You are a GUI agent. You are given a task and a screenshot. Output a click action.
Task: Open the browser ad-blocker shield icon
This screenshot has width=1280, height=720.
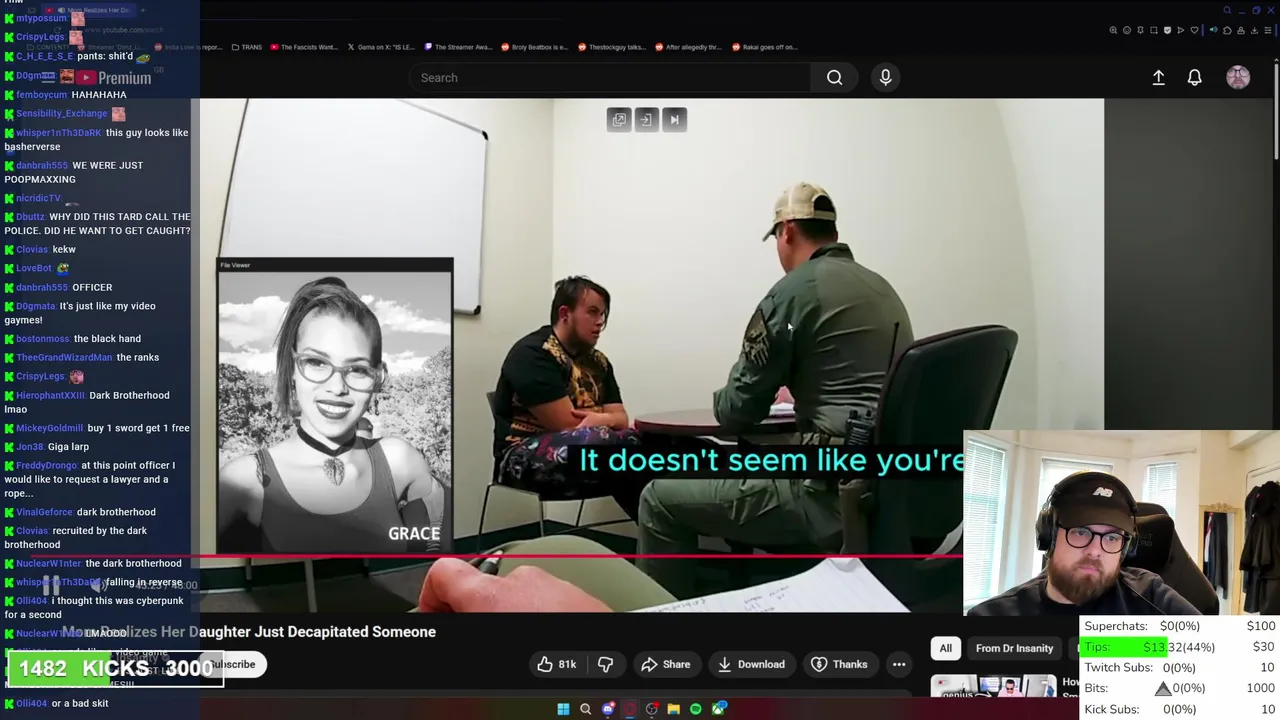(1167, 30)
